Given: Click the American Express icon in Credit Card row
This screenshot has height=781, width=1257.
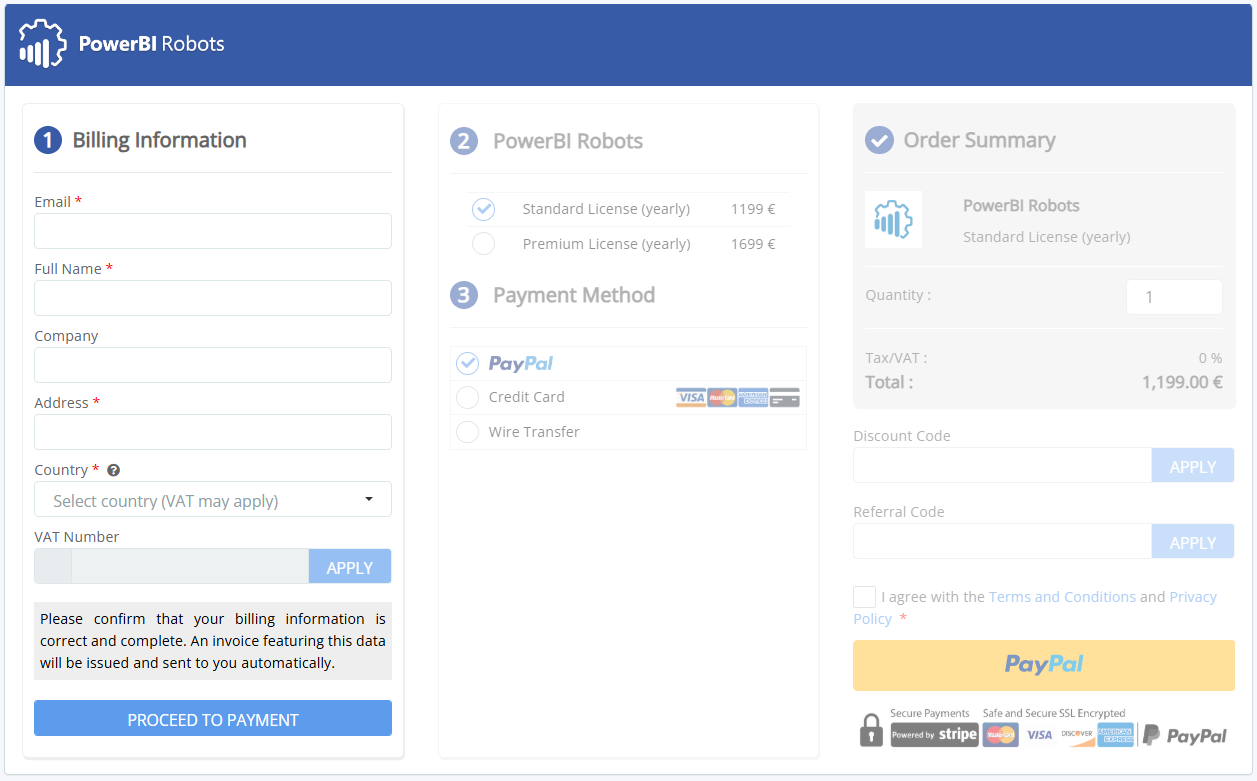Looking at the screenshot, I should point(753,398).
